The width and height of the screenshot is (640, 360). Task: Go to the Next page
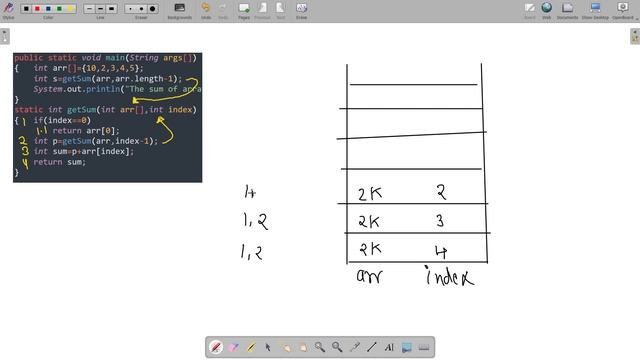pos(280,10)
